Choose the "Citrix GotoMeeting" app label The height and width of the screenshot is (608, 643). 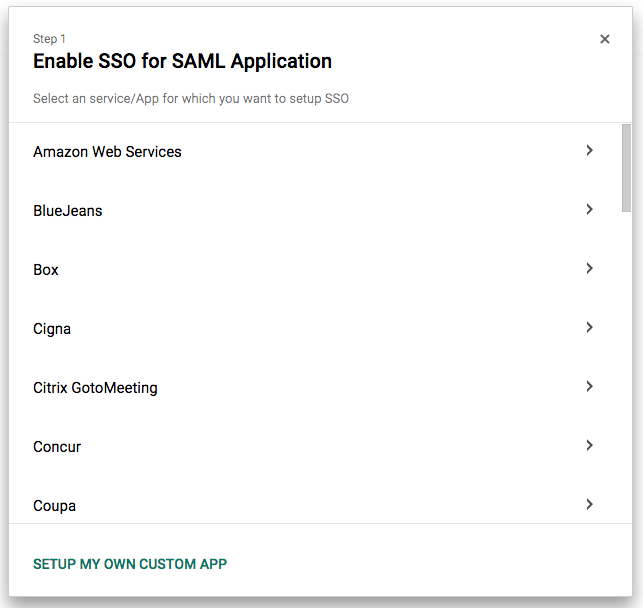tap(95, 388)
